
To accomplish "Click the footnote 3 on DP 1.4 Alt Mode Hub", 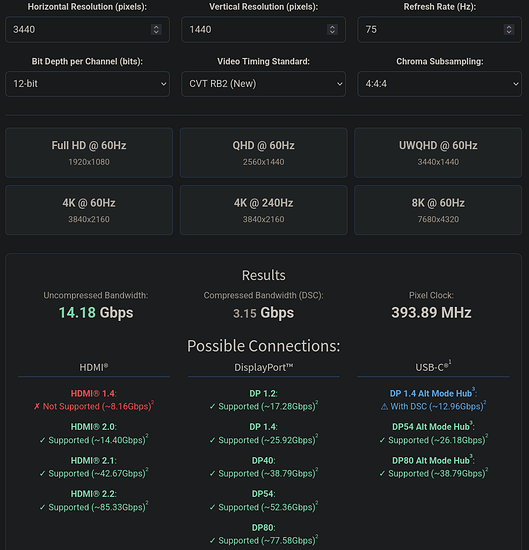I will coord(473,389).
